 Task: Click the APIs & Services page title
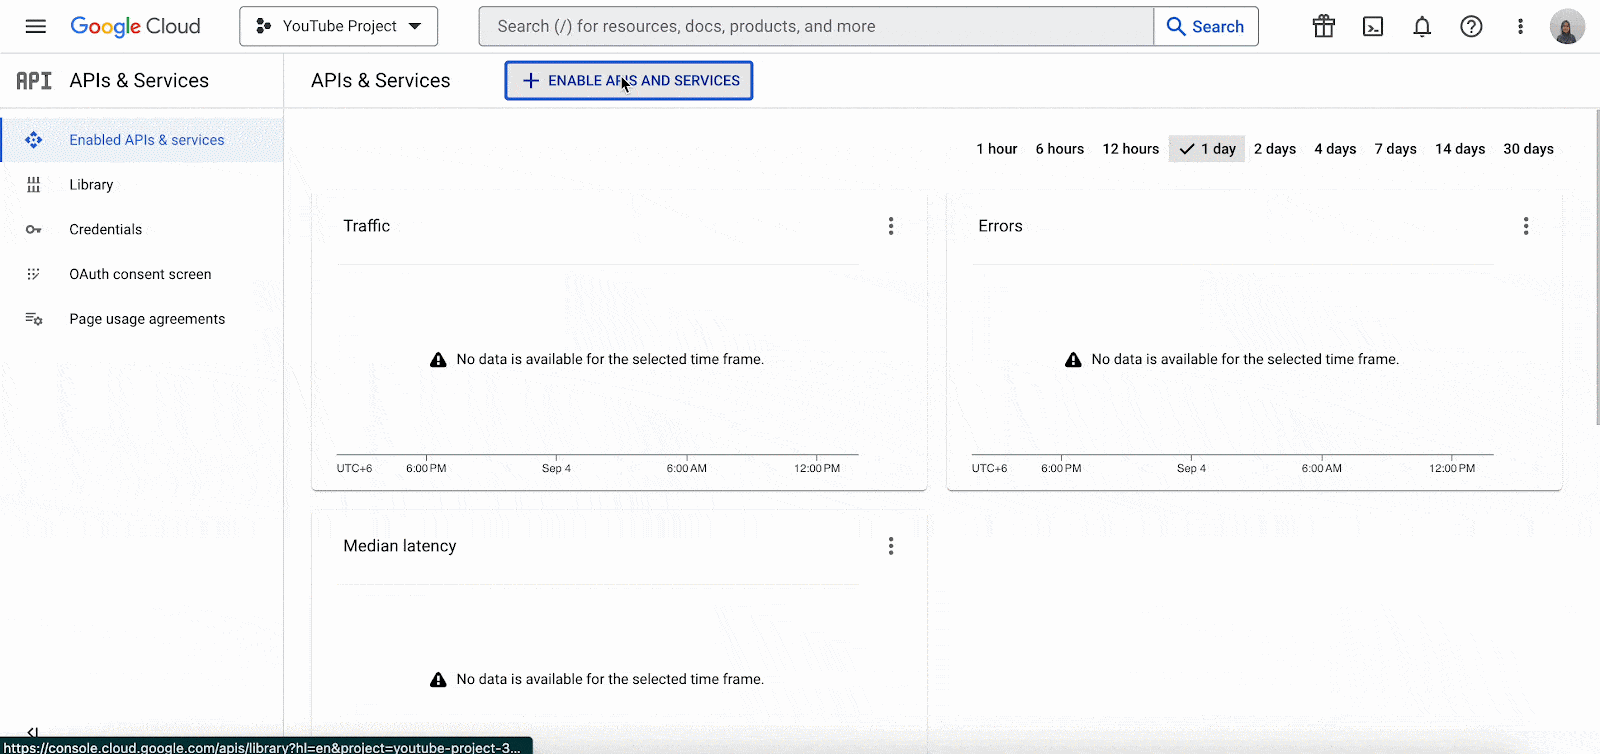click(x=381, y=81)
